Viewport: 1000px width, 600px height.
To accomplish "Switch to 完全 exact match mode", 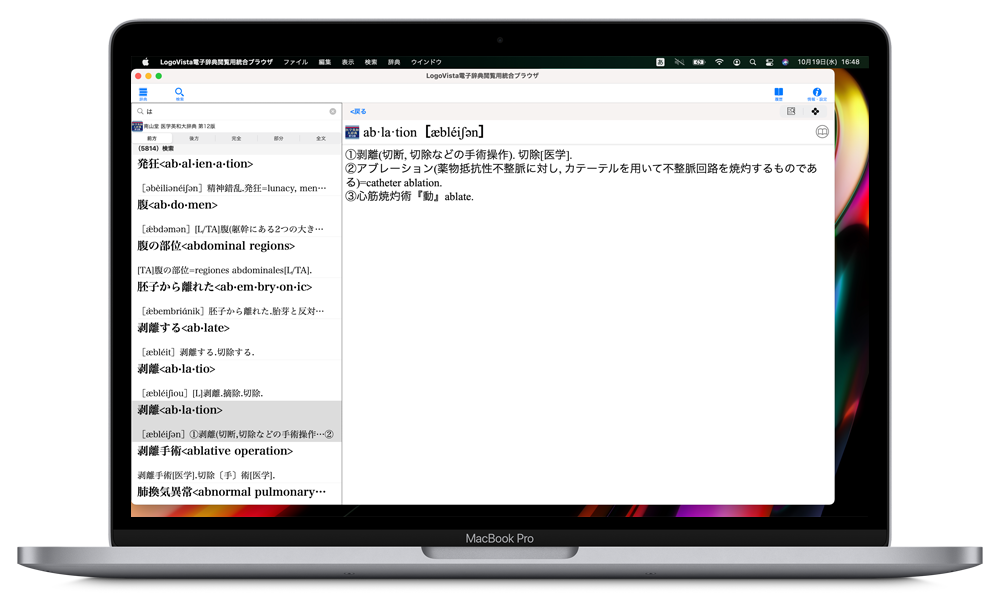I will (236, 138).
